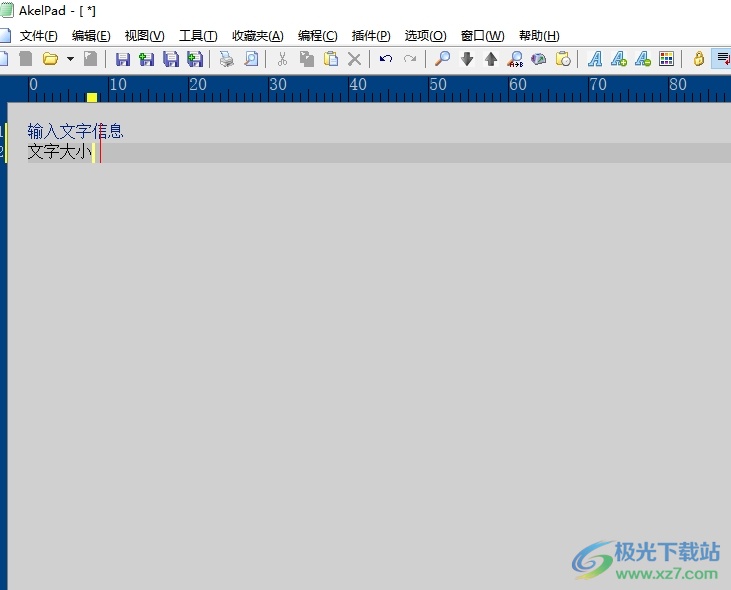This screenshot has width=731, height=590.
Task: Click Save All As icon with plus
Action: [195, 59]
